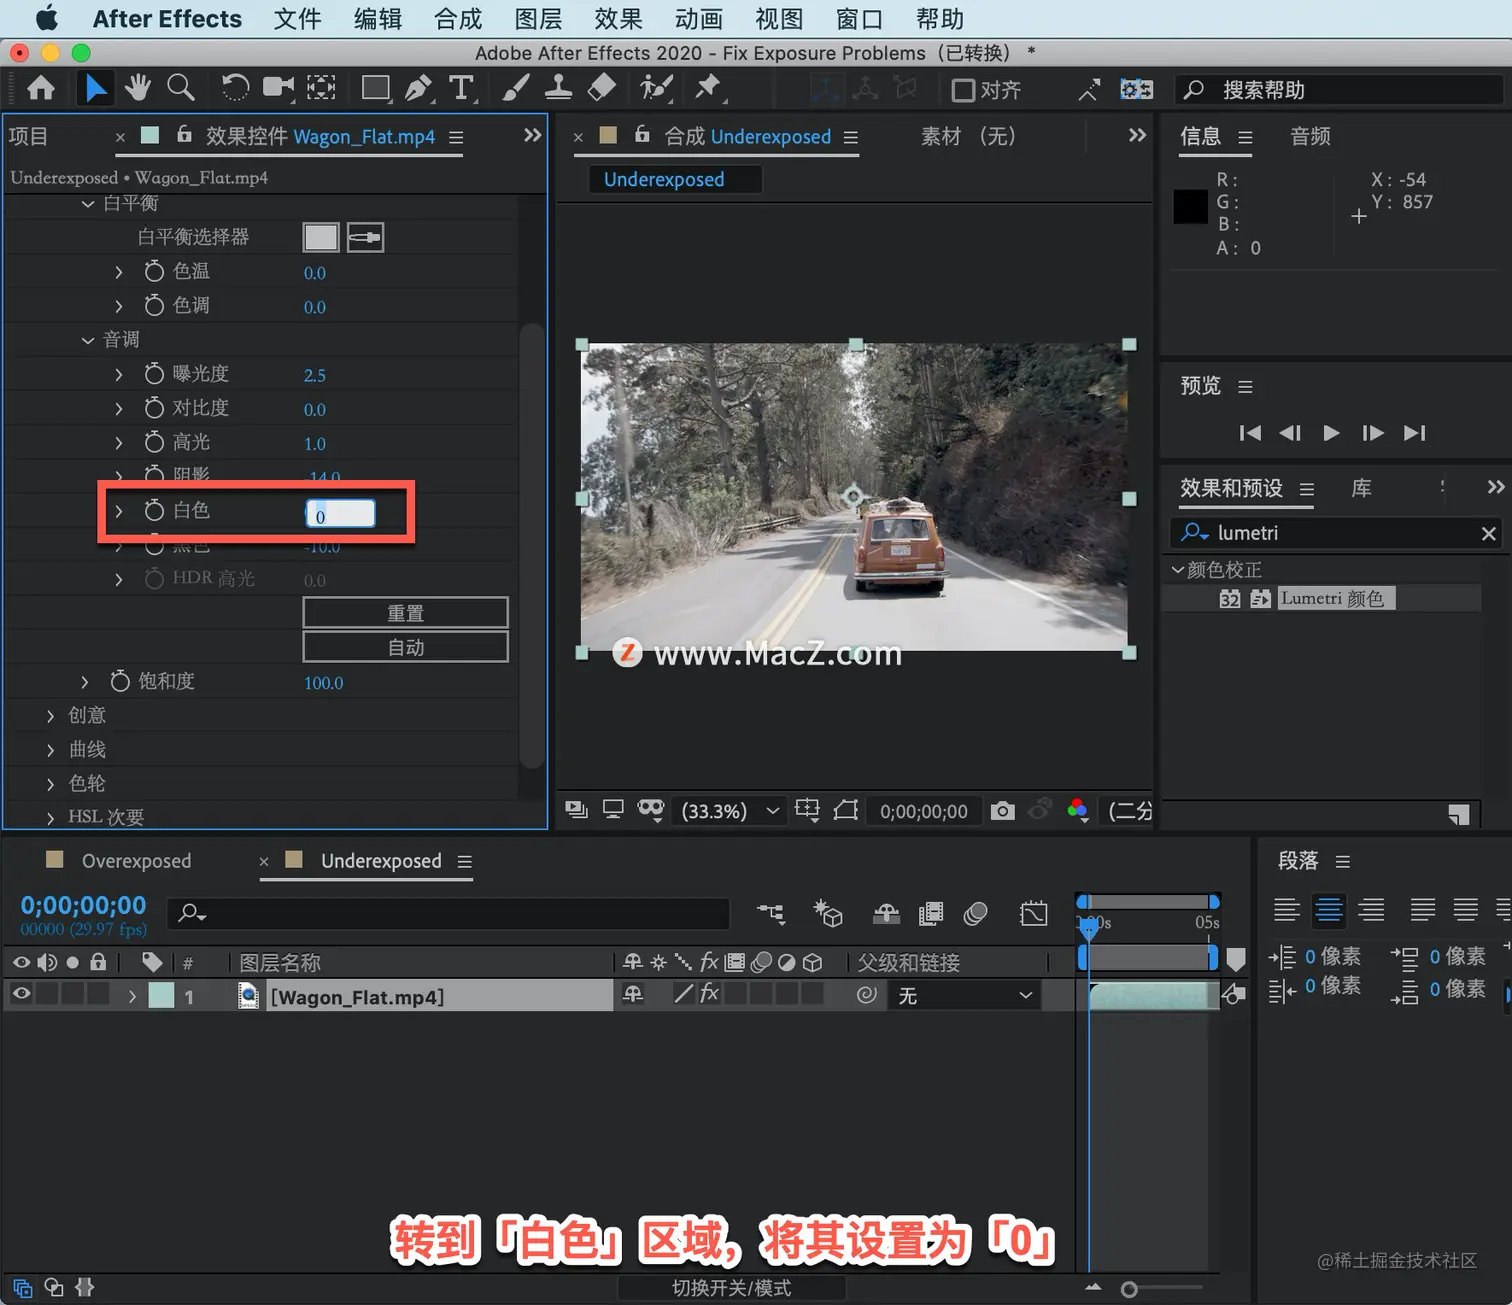Click the 重置 button
The height and width of the screenshot is (1305, 1512).
point(405,613)
